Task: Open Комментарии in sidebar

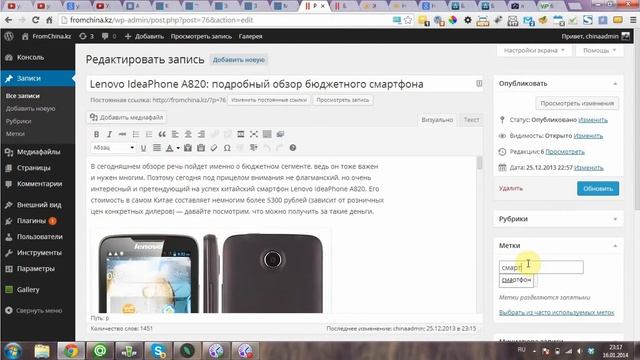Action: pyautogui.click(x=38, y=184)
